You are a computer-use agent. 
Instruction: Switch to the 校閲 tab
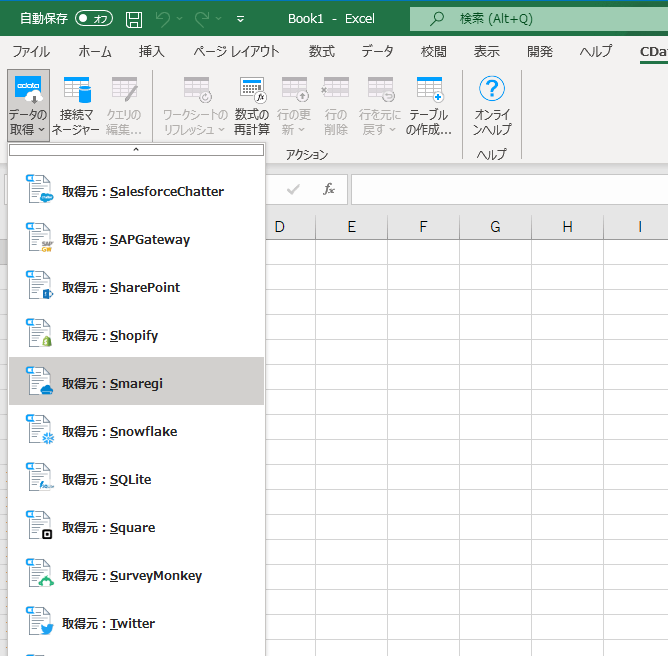click(434, 52)
